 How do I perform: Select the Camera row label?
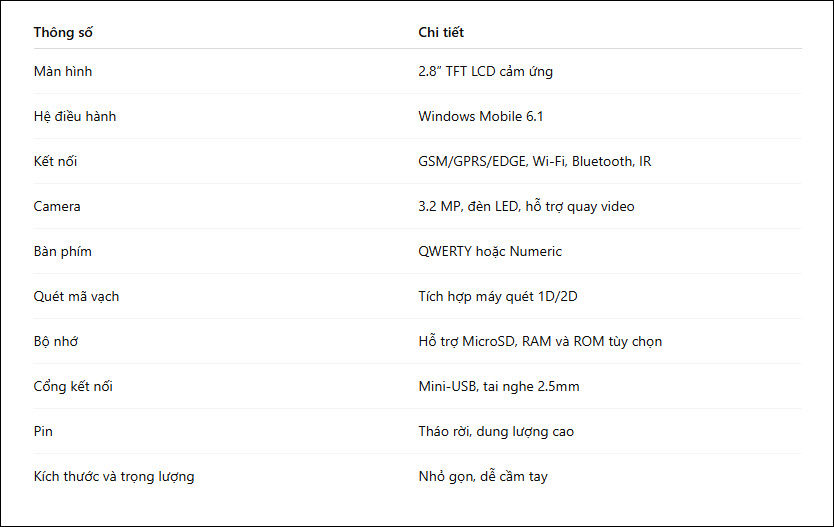pos(57,206)
